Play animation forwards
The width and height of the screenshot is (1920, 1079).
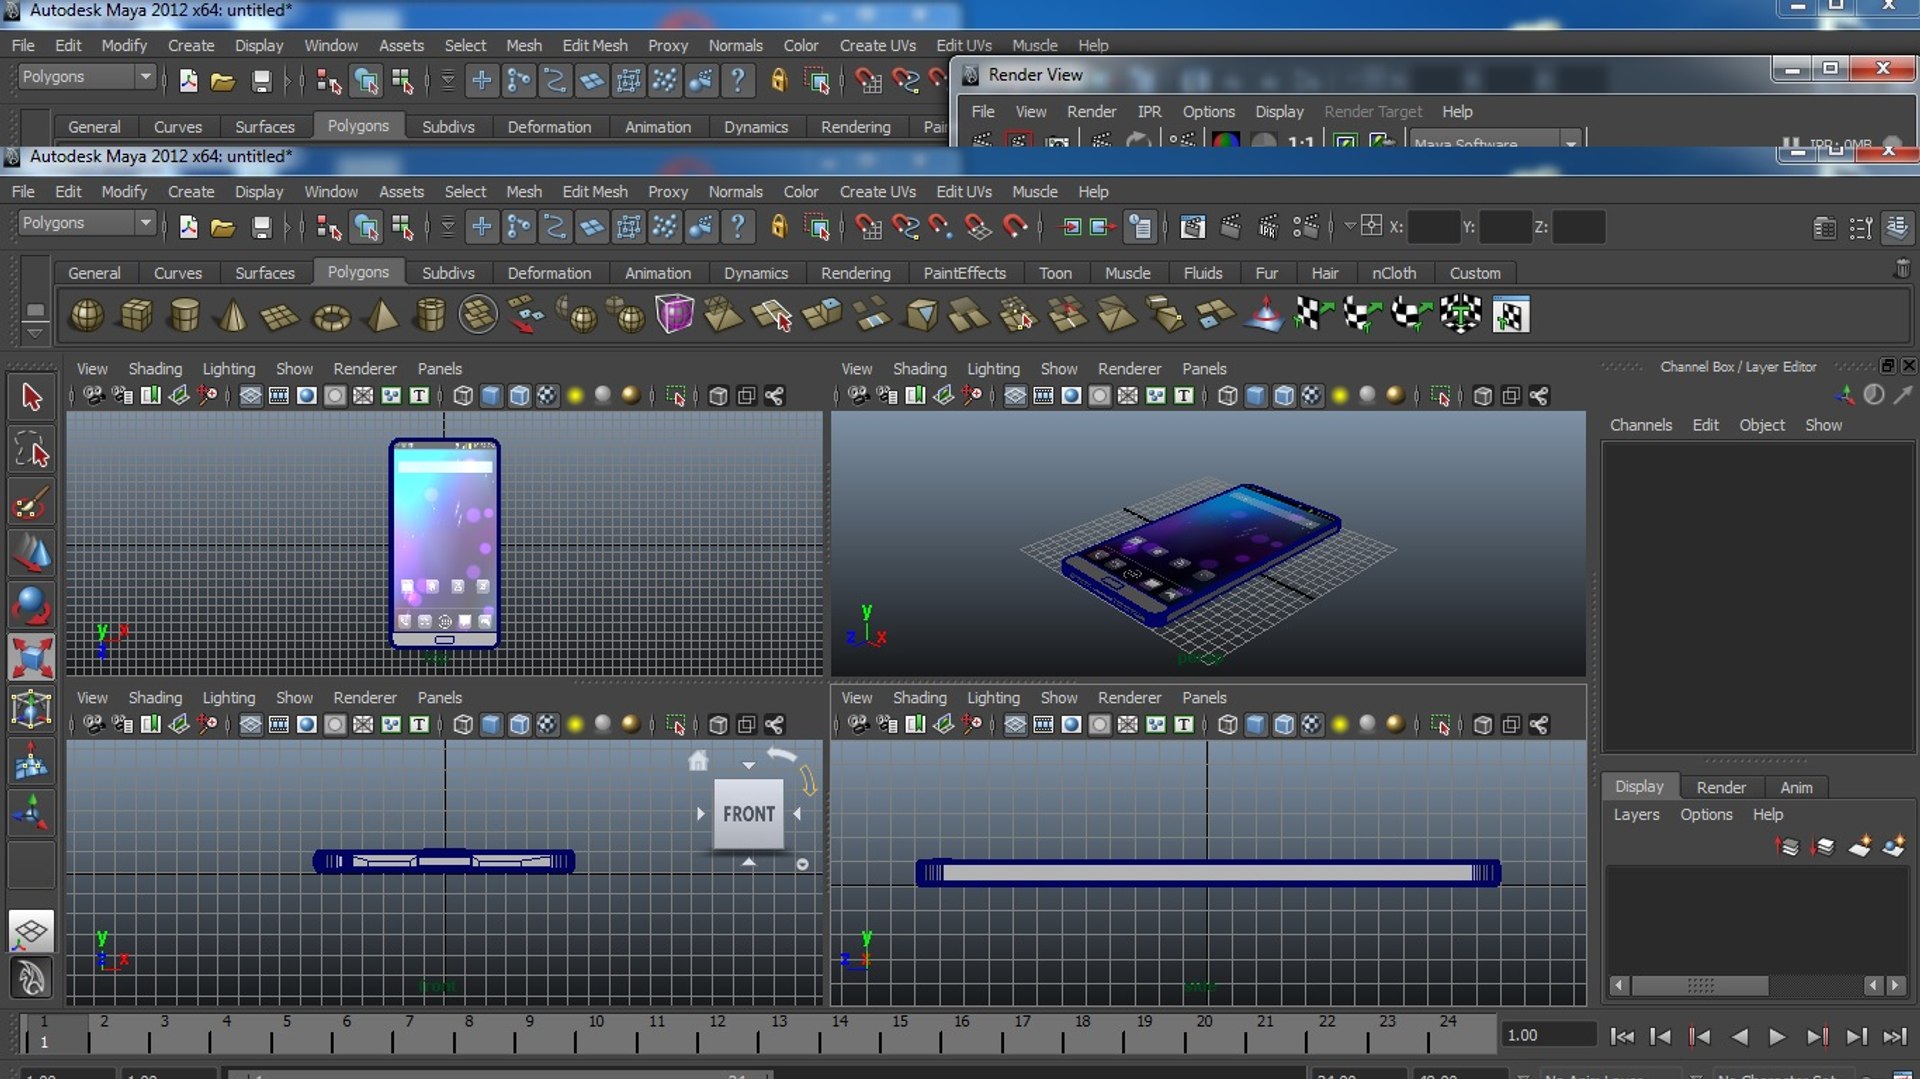tap(1777, 1037)
